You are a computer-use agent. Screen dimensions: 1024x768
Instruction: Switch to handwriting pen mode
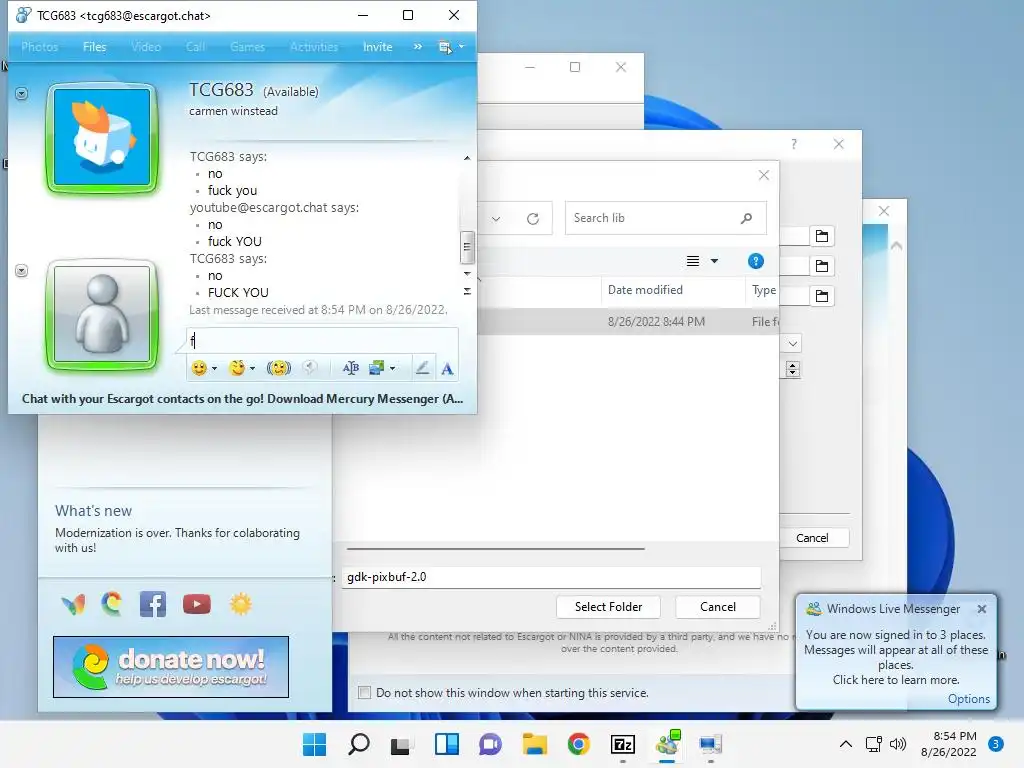pos(423,368)
